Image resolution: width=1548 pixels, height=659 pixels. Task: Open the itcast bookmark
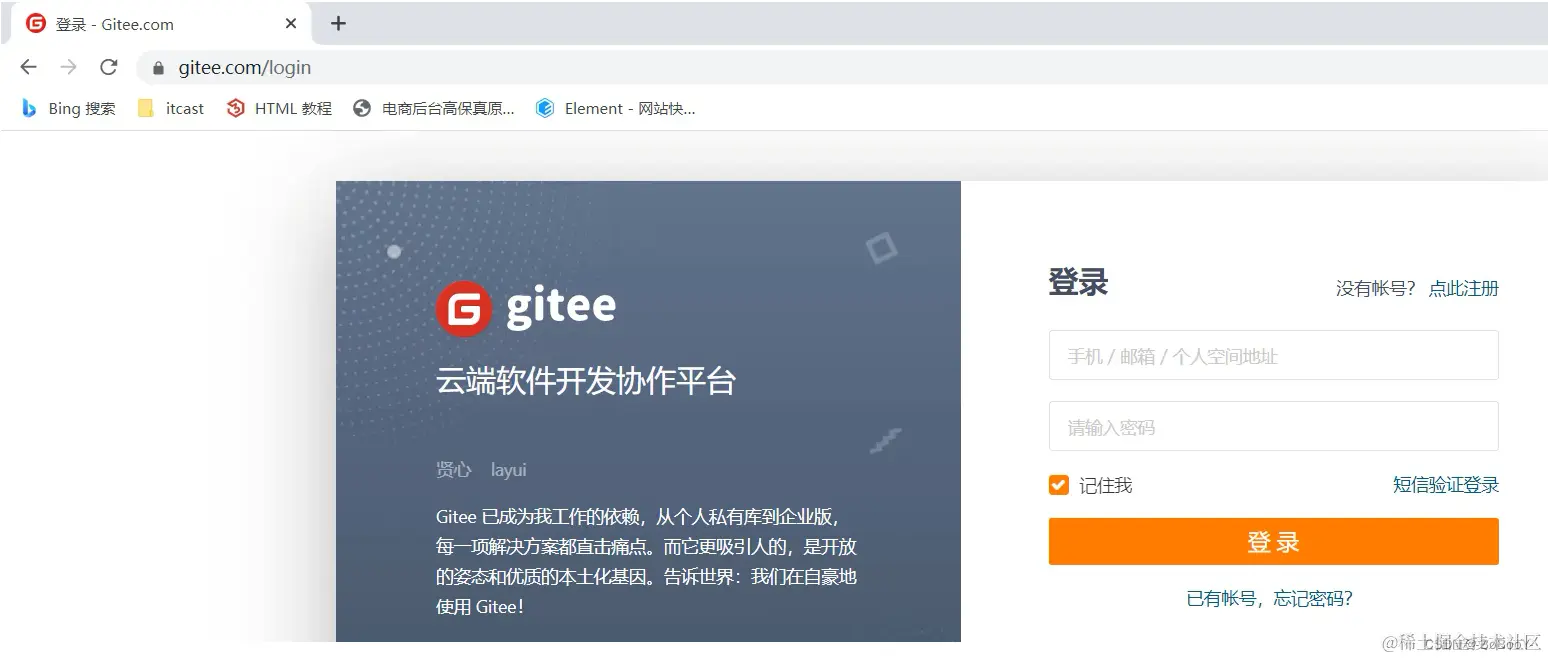tap(170, 108)
